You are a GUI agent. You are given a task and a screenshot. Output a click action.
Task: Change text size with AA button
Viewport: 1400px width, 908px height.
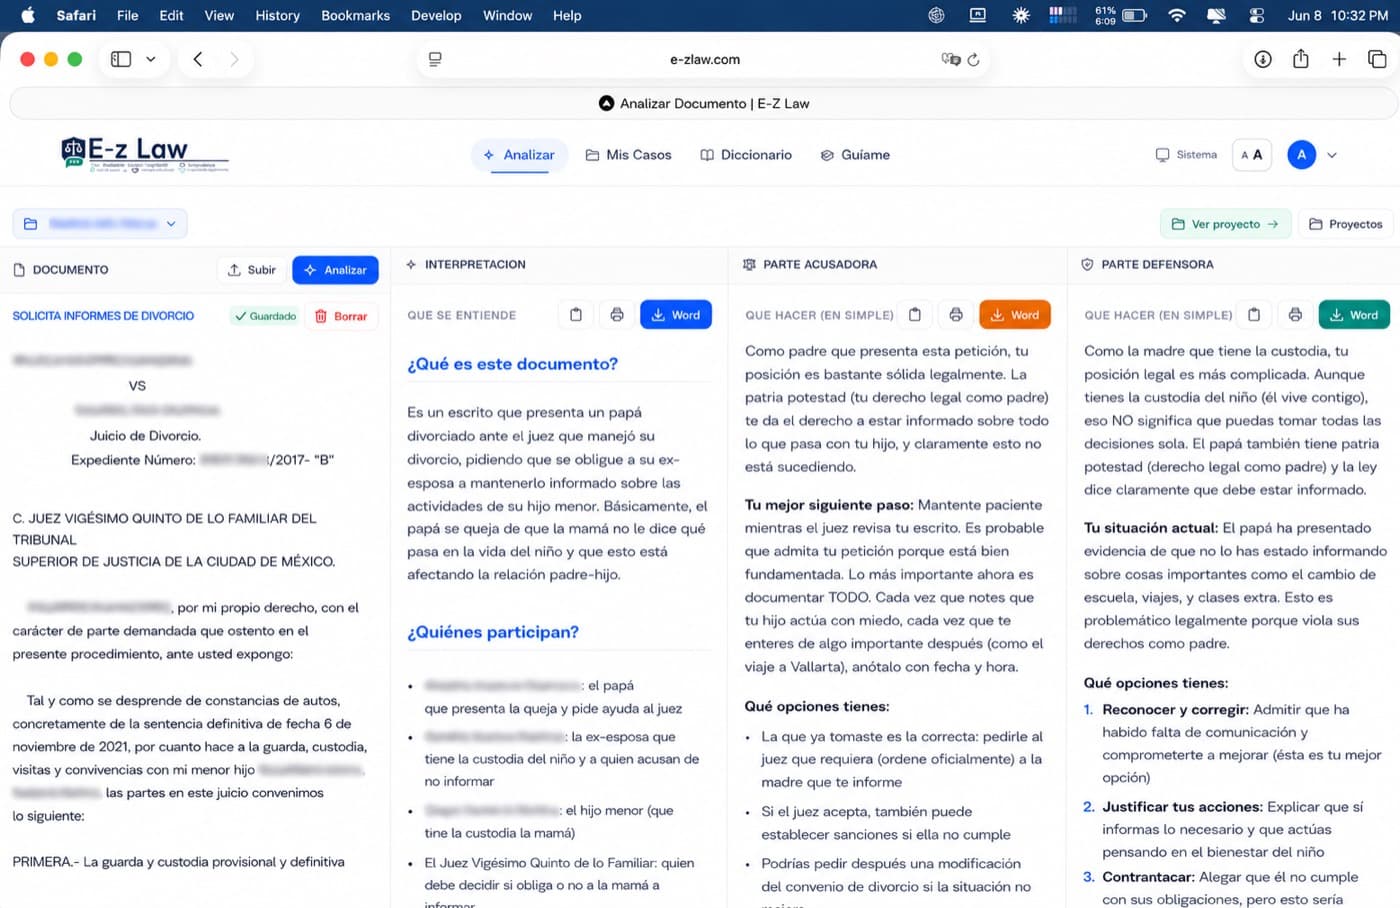tap(1252, 155)
